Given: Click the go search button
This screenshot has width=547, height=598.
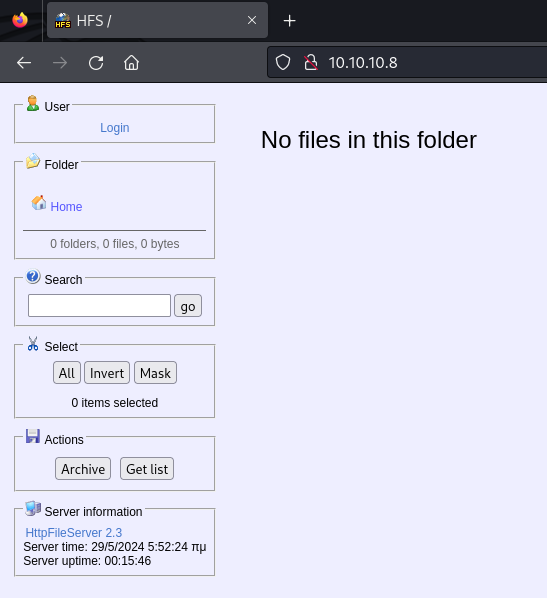Looking at the screenshot, I should coord(188,305).
